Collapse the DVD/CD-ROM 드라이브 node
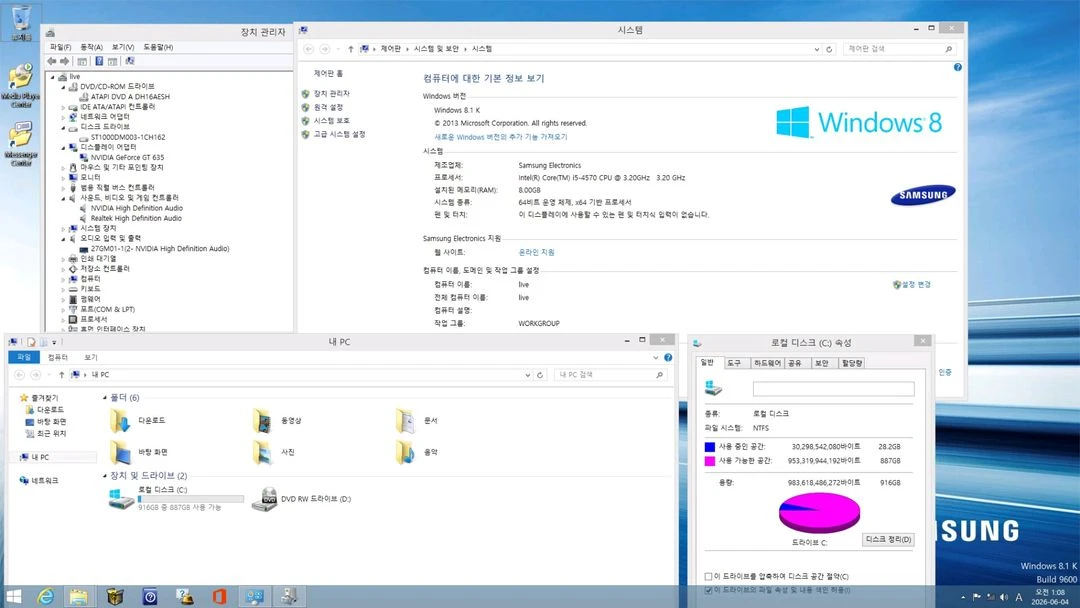This screenshot has width=1080, height=608. (x=63, y=87)
